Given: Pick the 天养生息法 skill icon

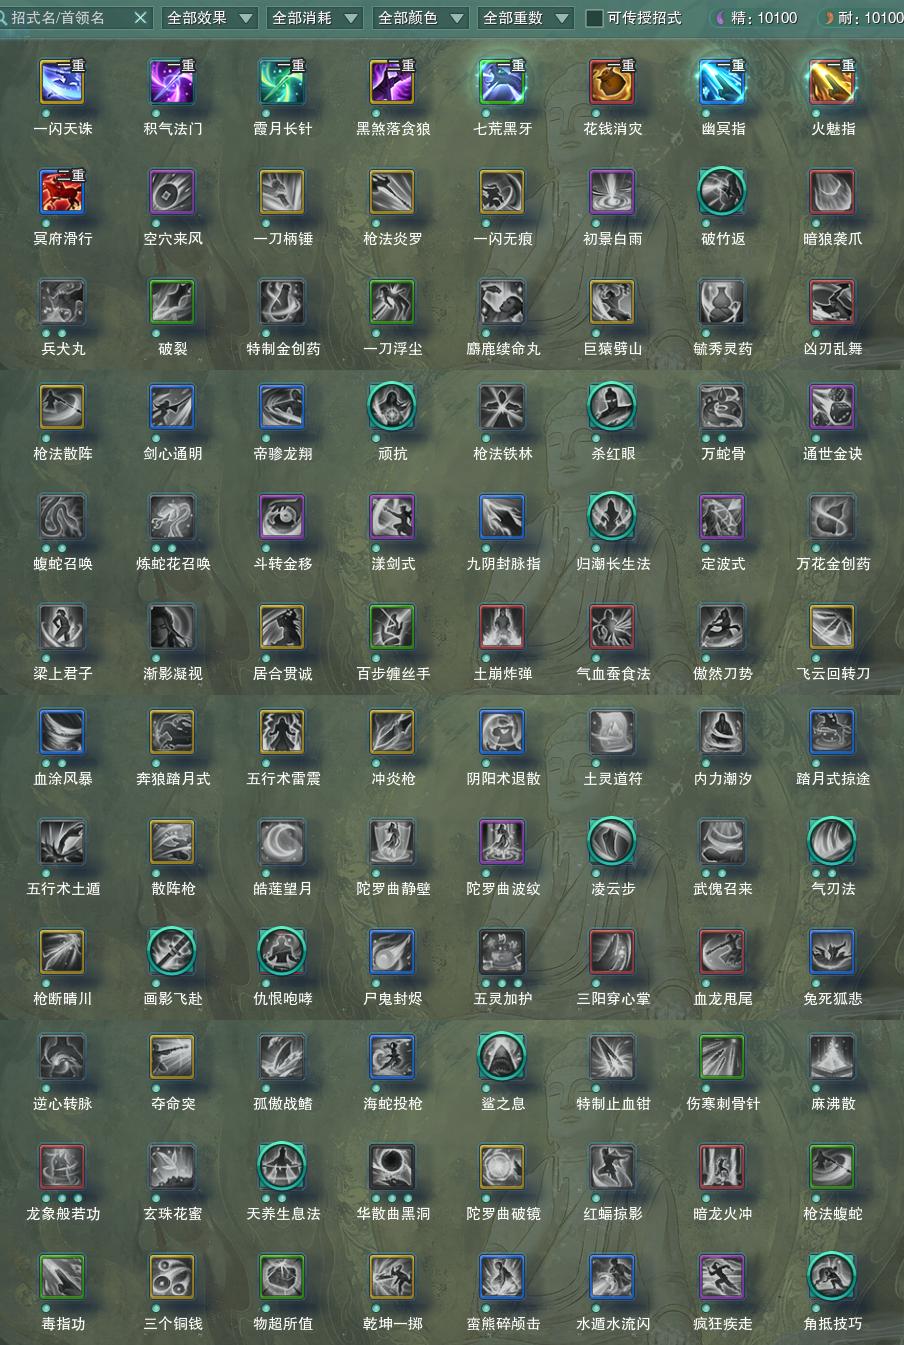Looking at the screenshot, I should [x=282, y=1167].
